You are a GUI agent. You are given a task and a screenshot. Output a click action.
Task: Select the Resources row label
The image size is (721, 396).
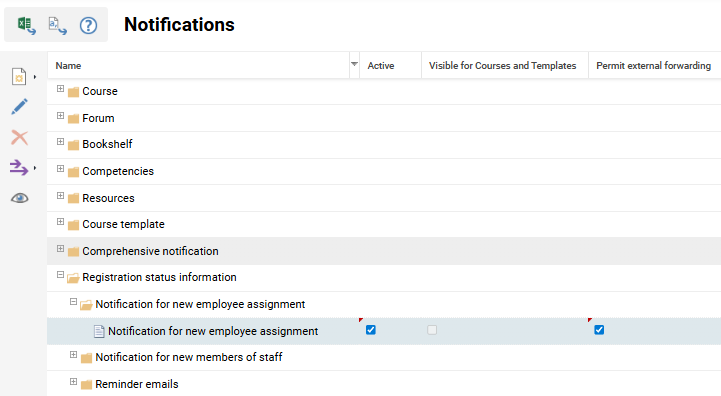click(108, 198)
